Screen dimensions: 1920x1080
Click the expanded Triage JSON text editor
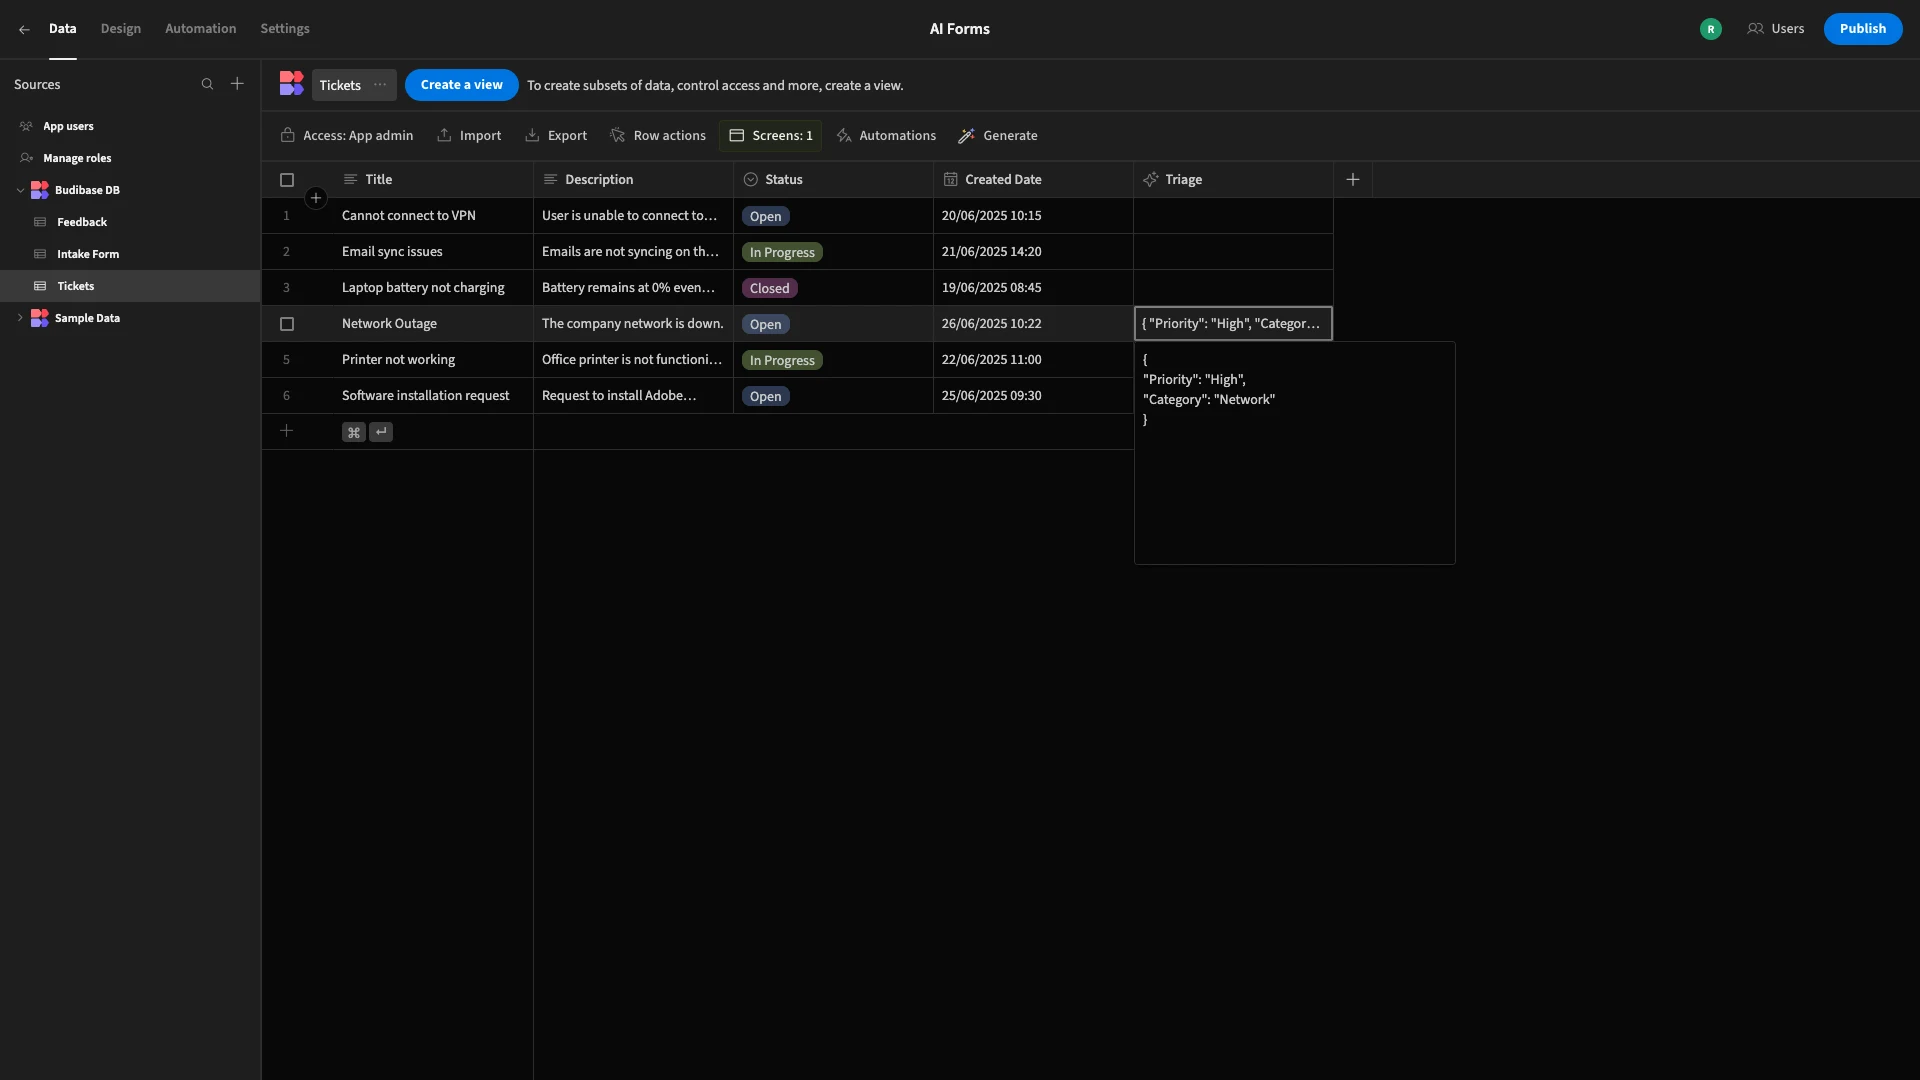(x=1295, y=453)
